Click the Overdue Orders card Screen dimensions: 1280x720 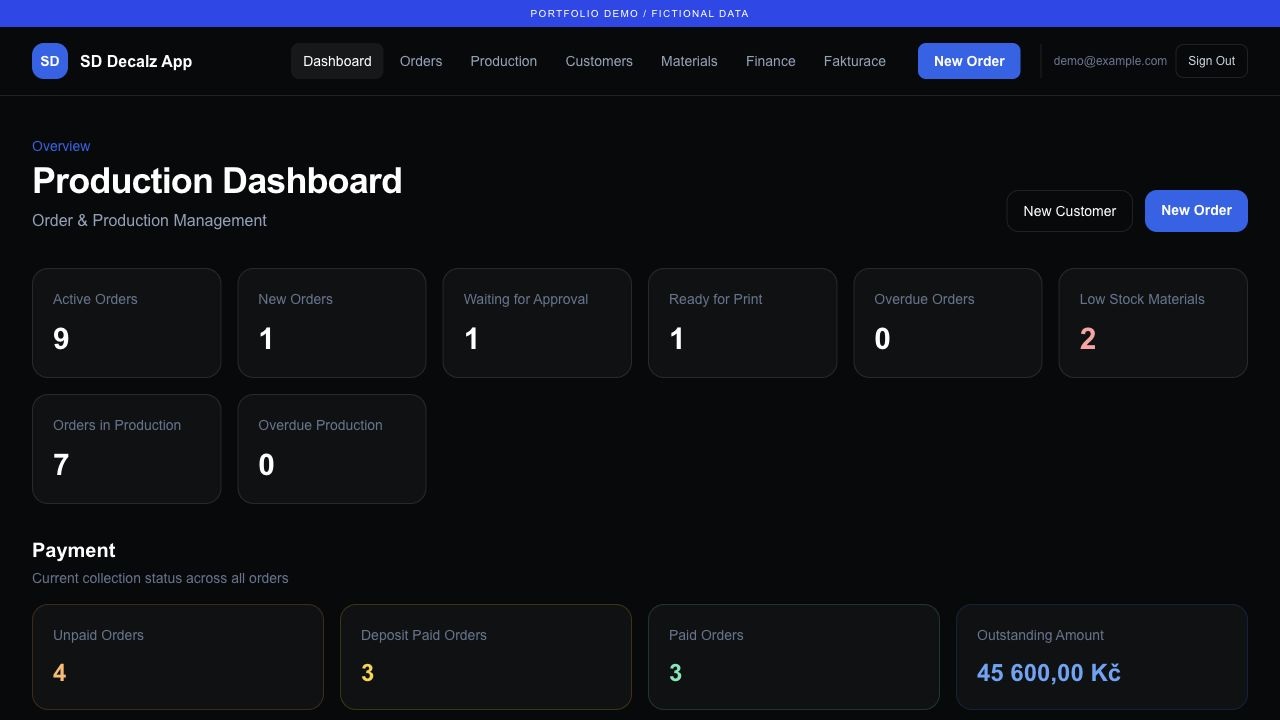tap(948, 323)
